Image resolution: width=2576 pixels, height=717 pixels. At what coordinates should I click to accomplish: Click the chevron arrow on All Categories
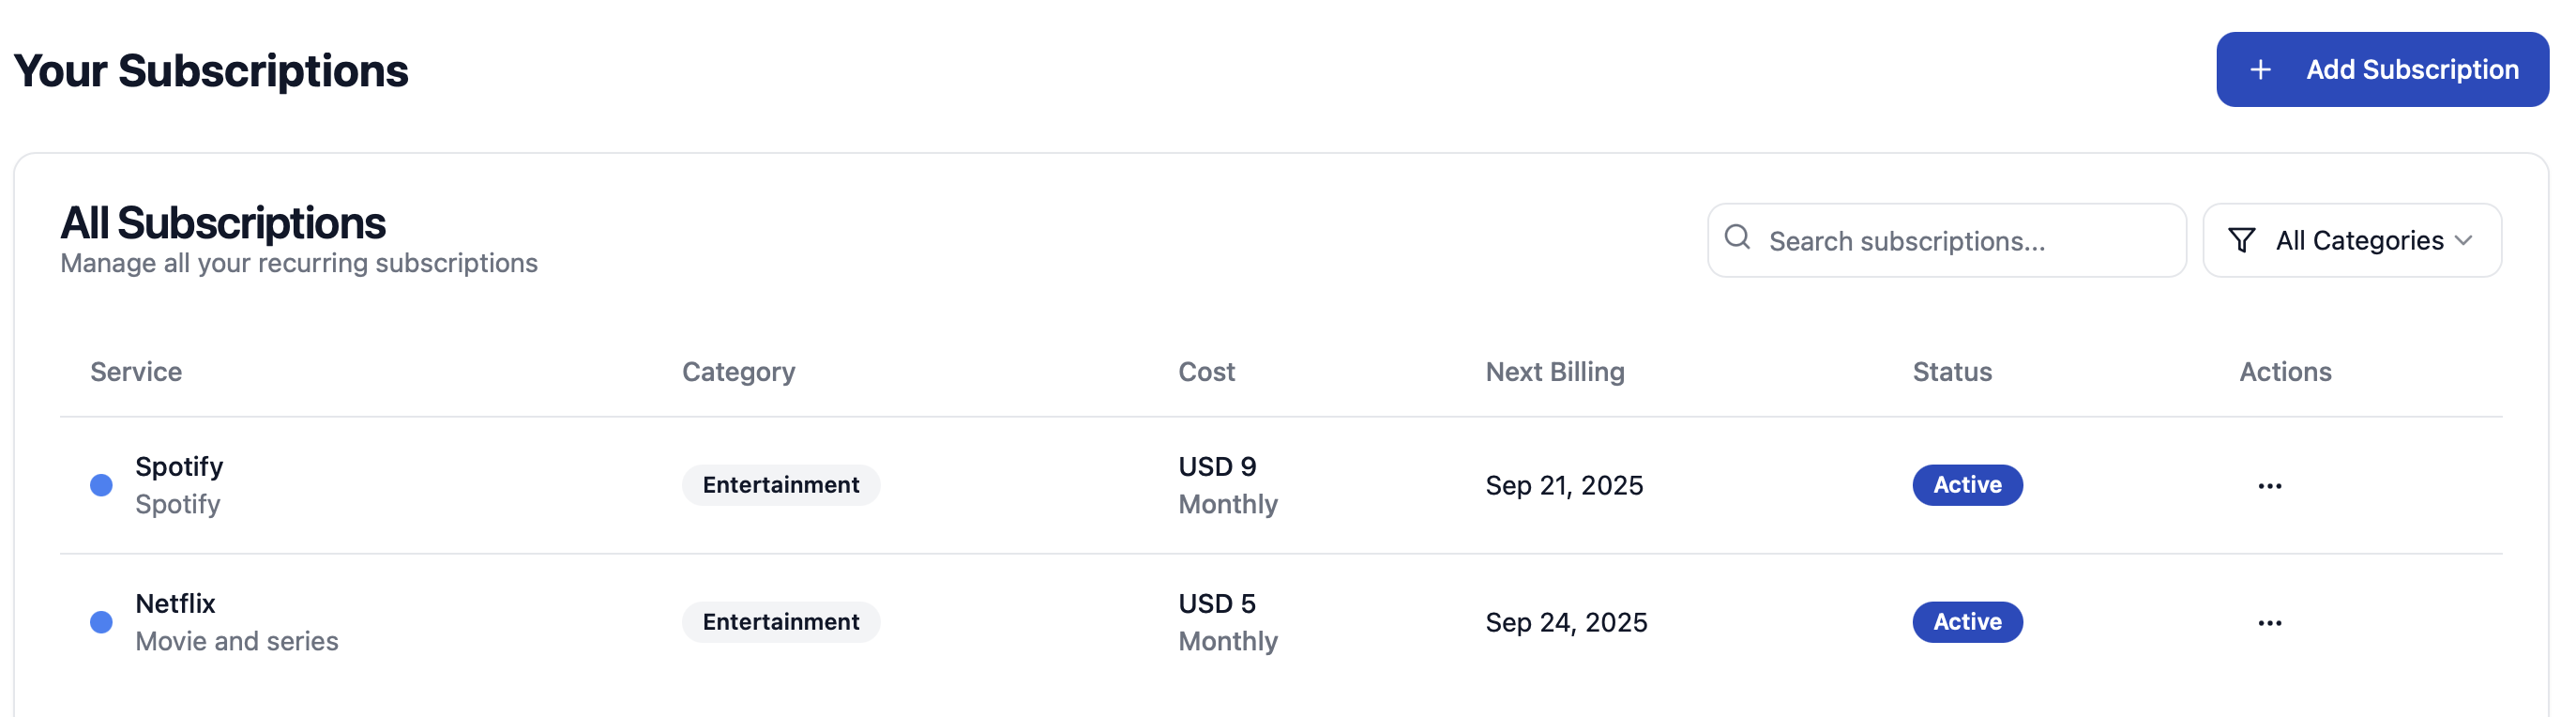coord(2464,240)
